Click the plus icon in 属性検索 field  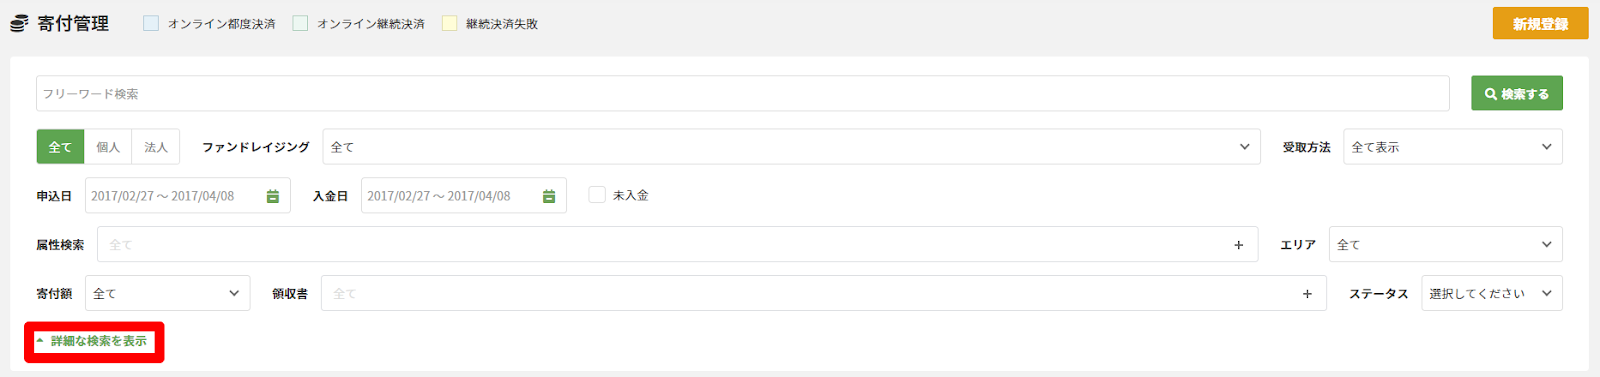coord(1238,245)
